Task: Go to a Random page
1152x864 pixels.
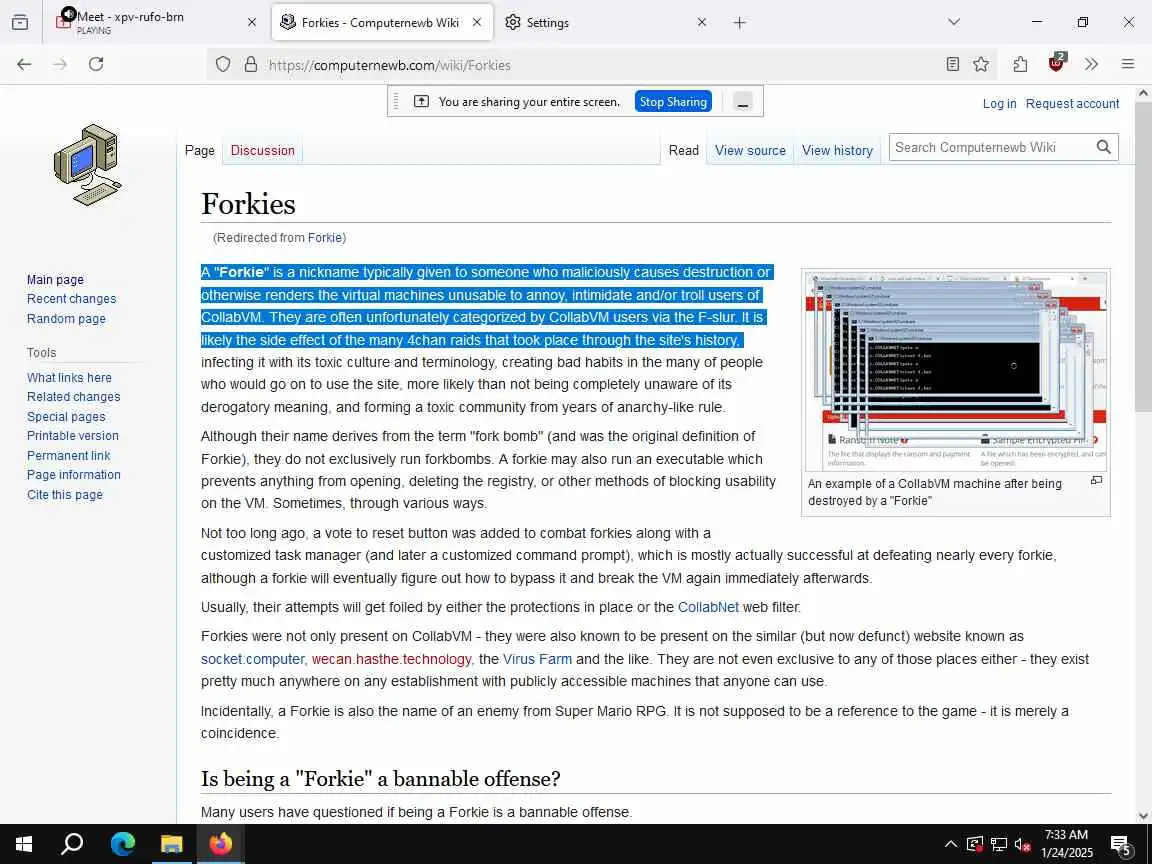Action: (x=66, y=319)
